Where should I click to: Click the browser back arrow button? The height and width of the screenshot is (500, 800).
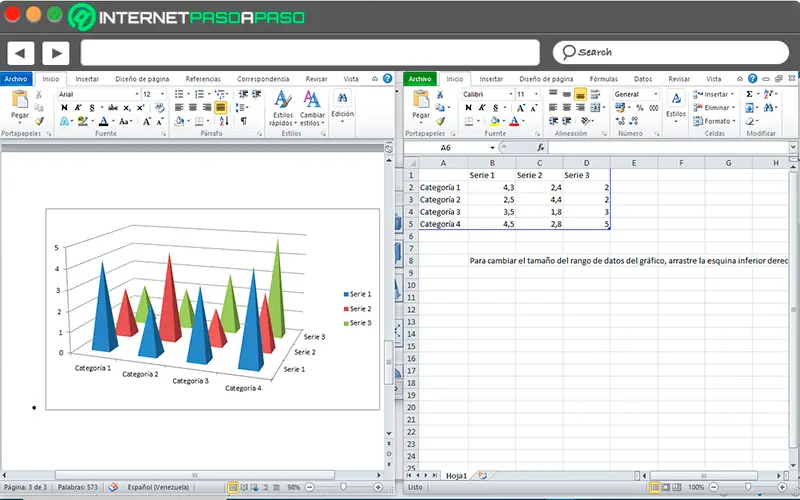20,52
